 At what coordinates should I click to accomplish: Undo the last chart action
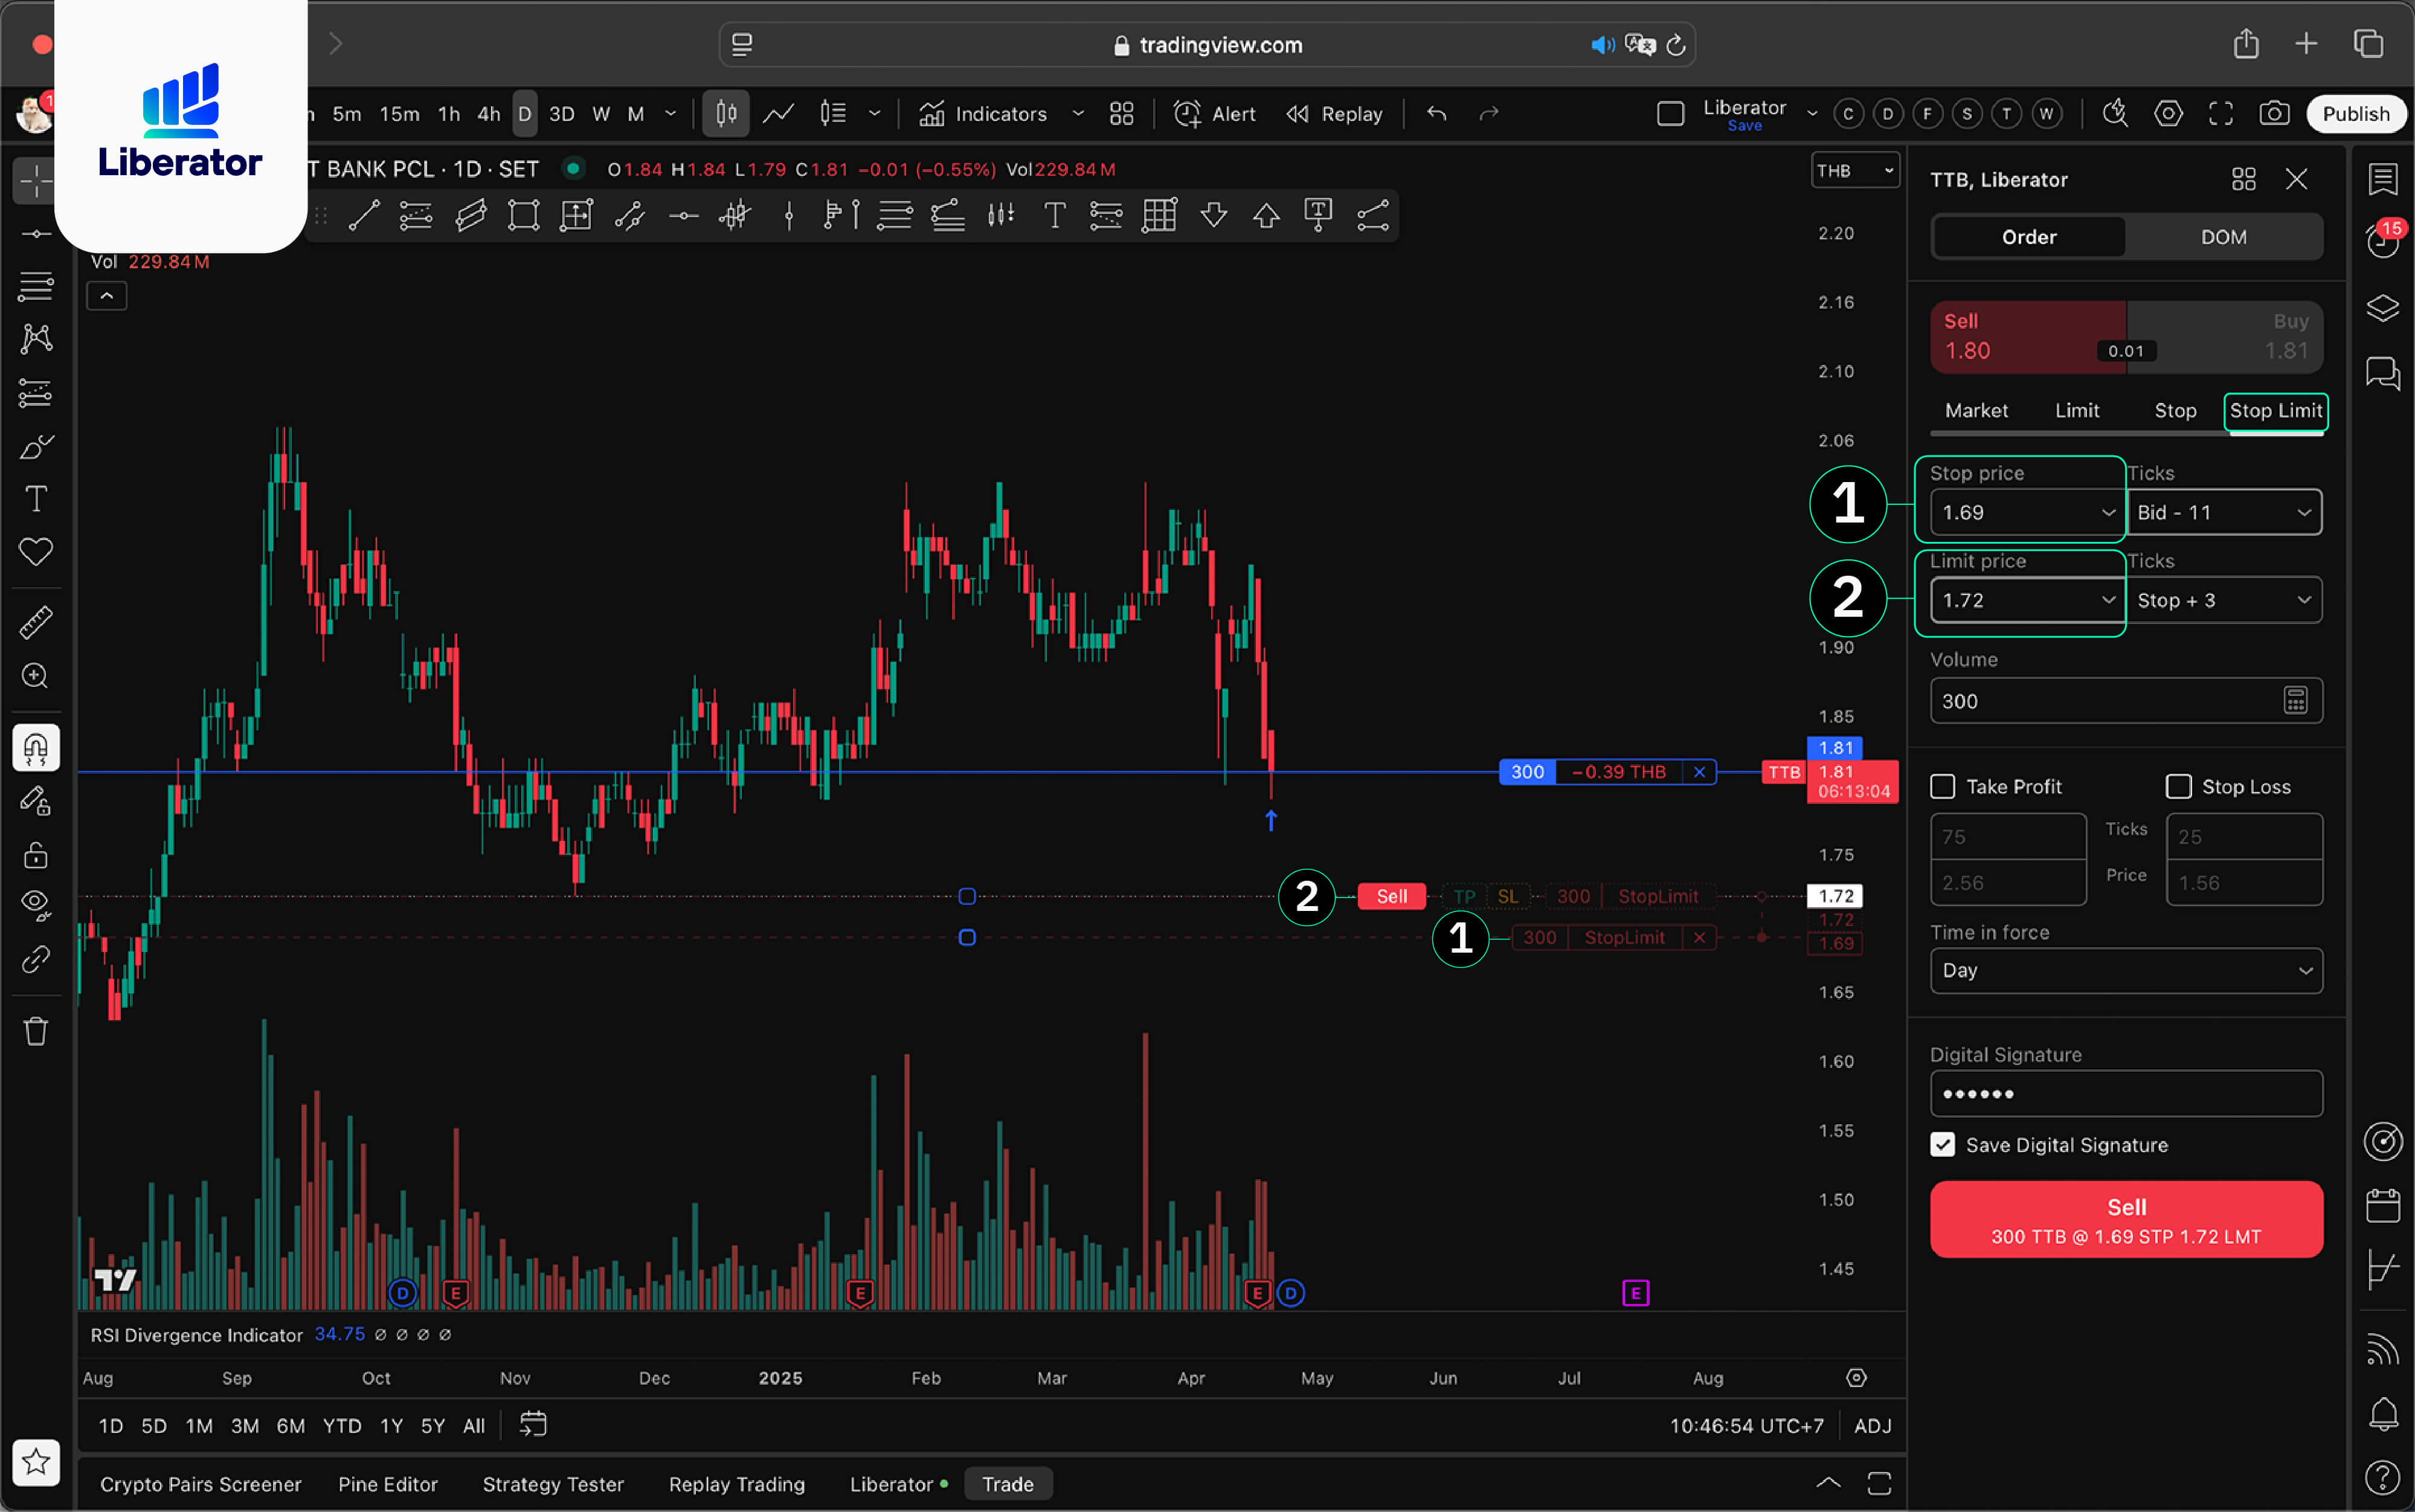1437,114
